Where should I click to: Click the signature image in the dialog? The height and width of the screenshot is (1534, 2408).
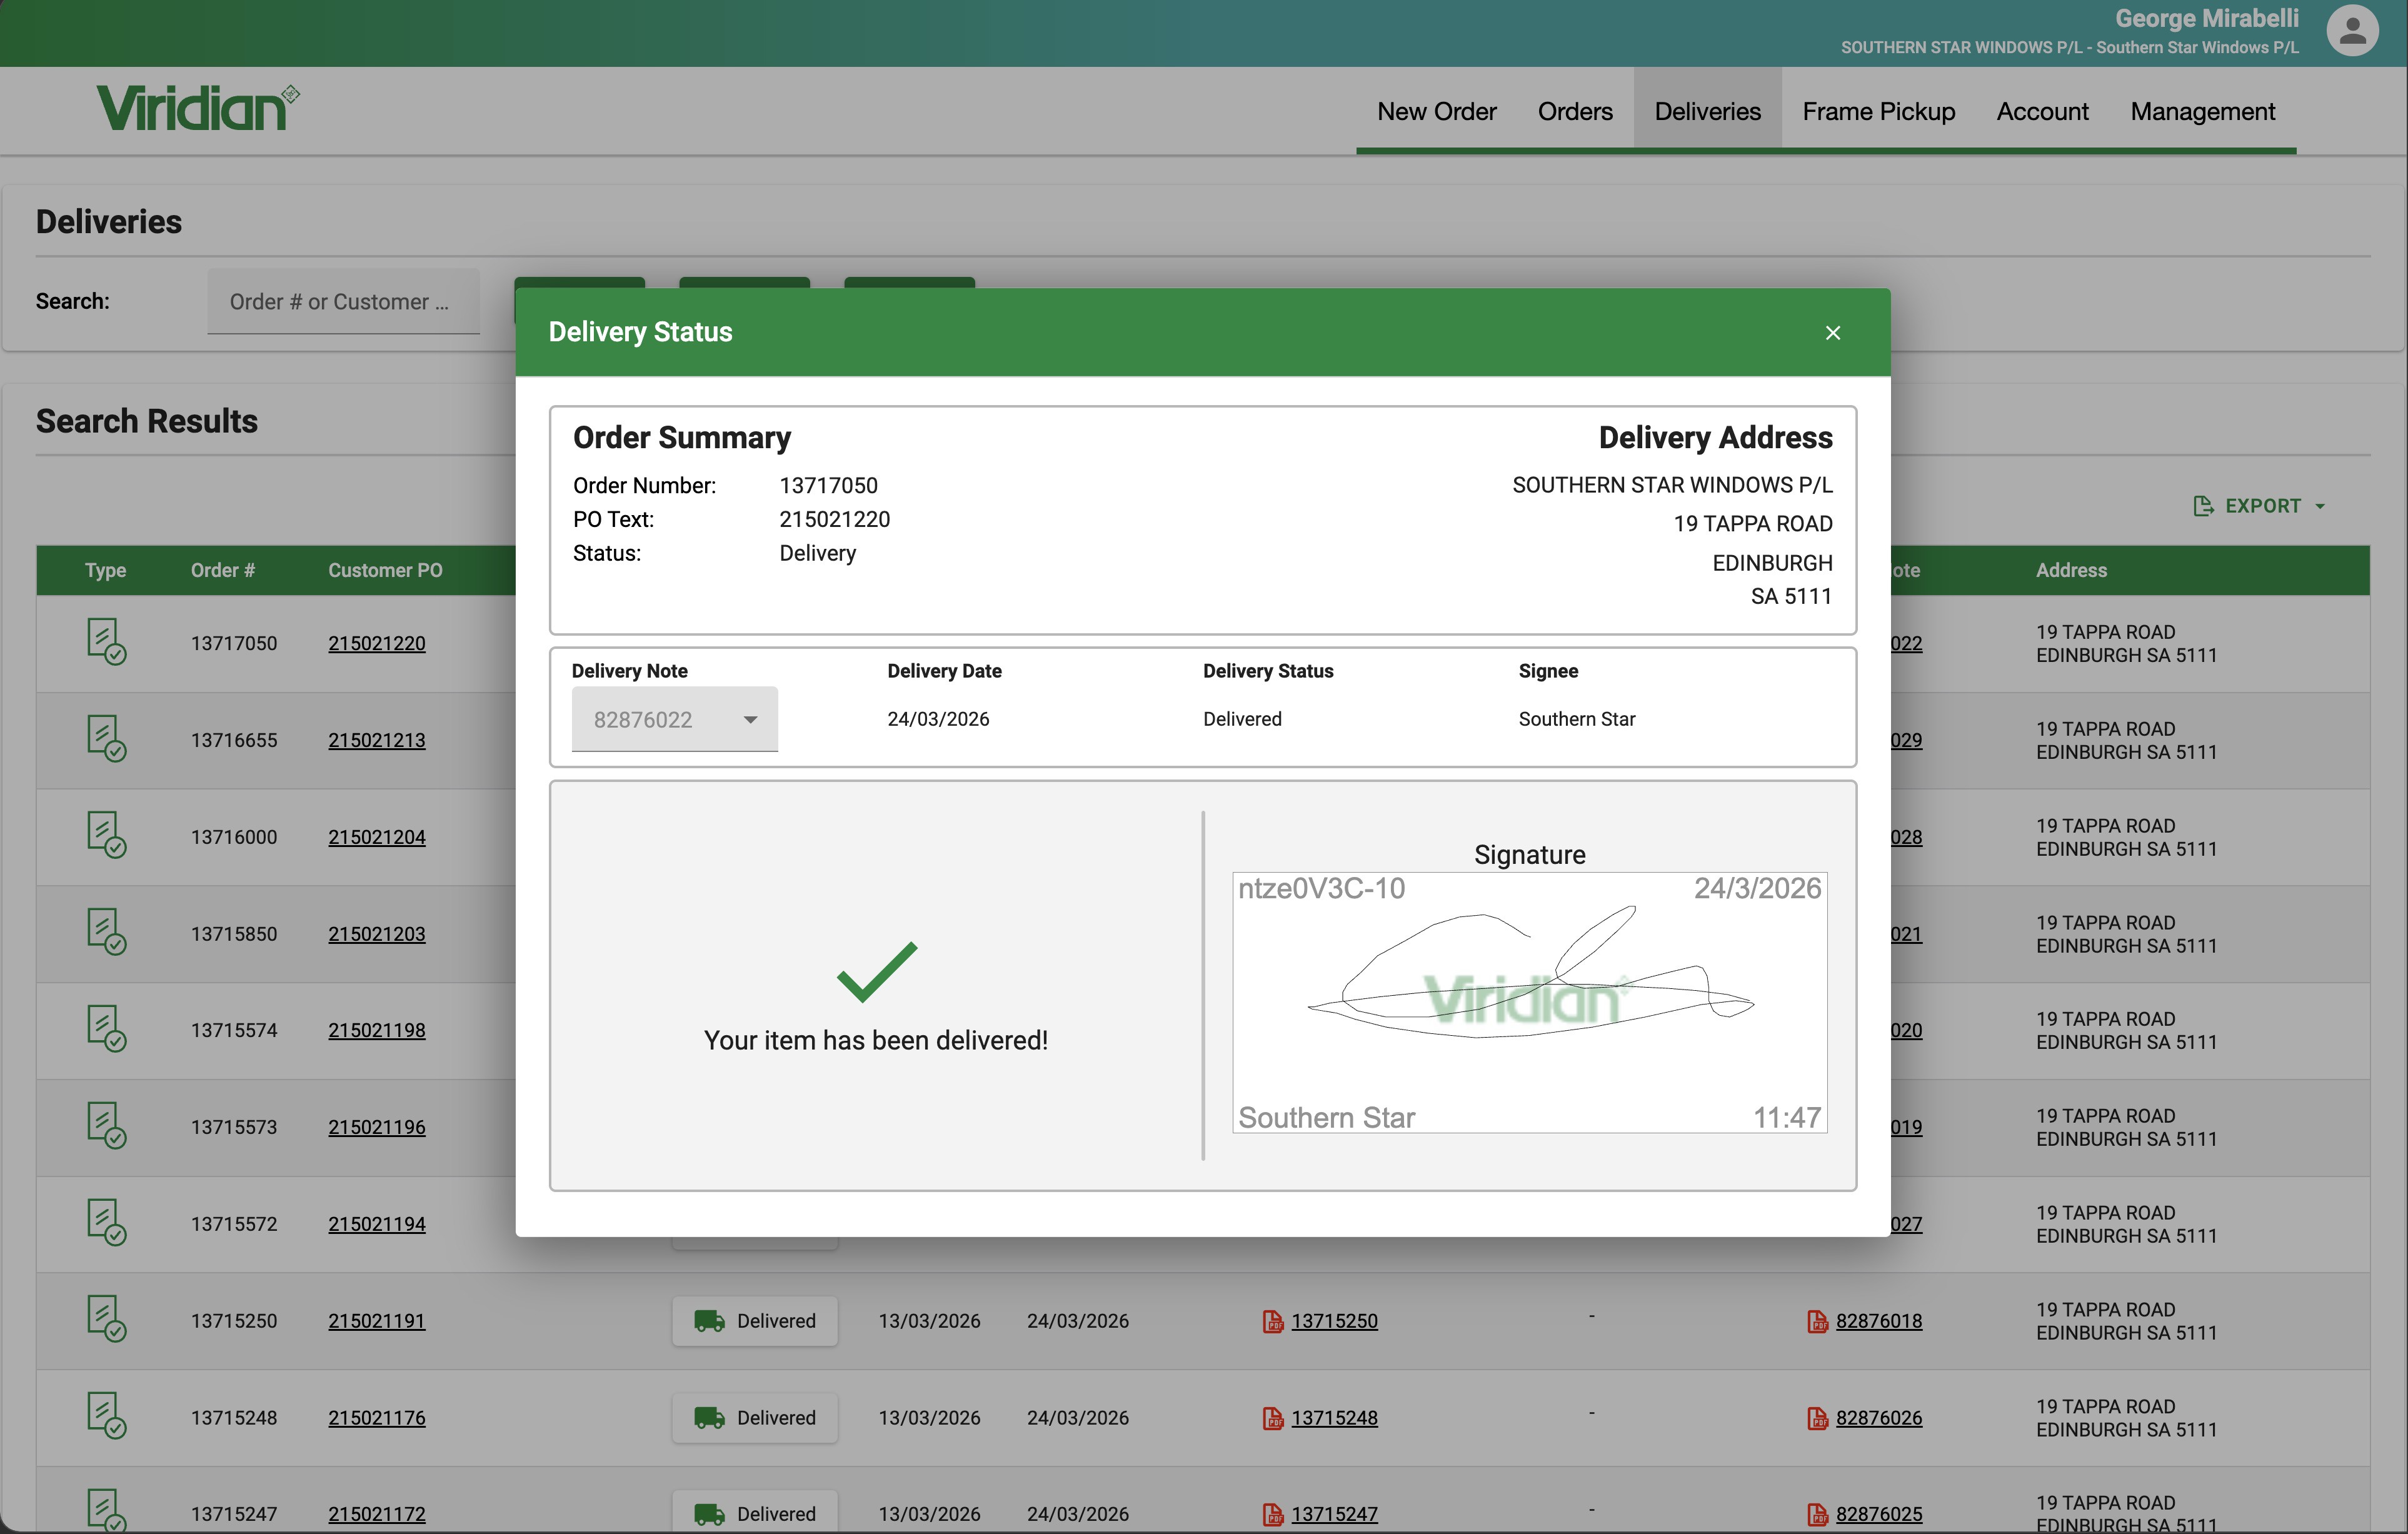point(1529,1003)
